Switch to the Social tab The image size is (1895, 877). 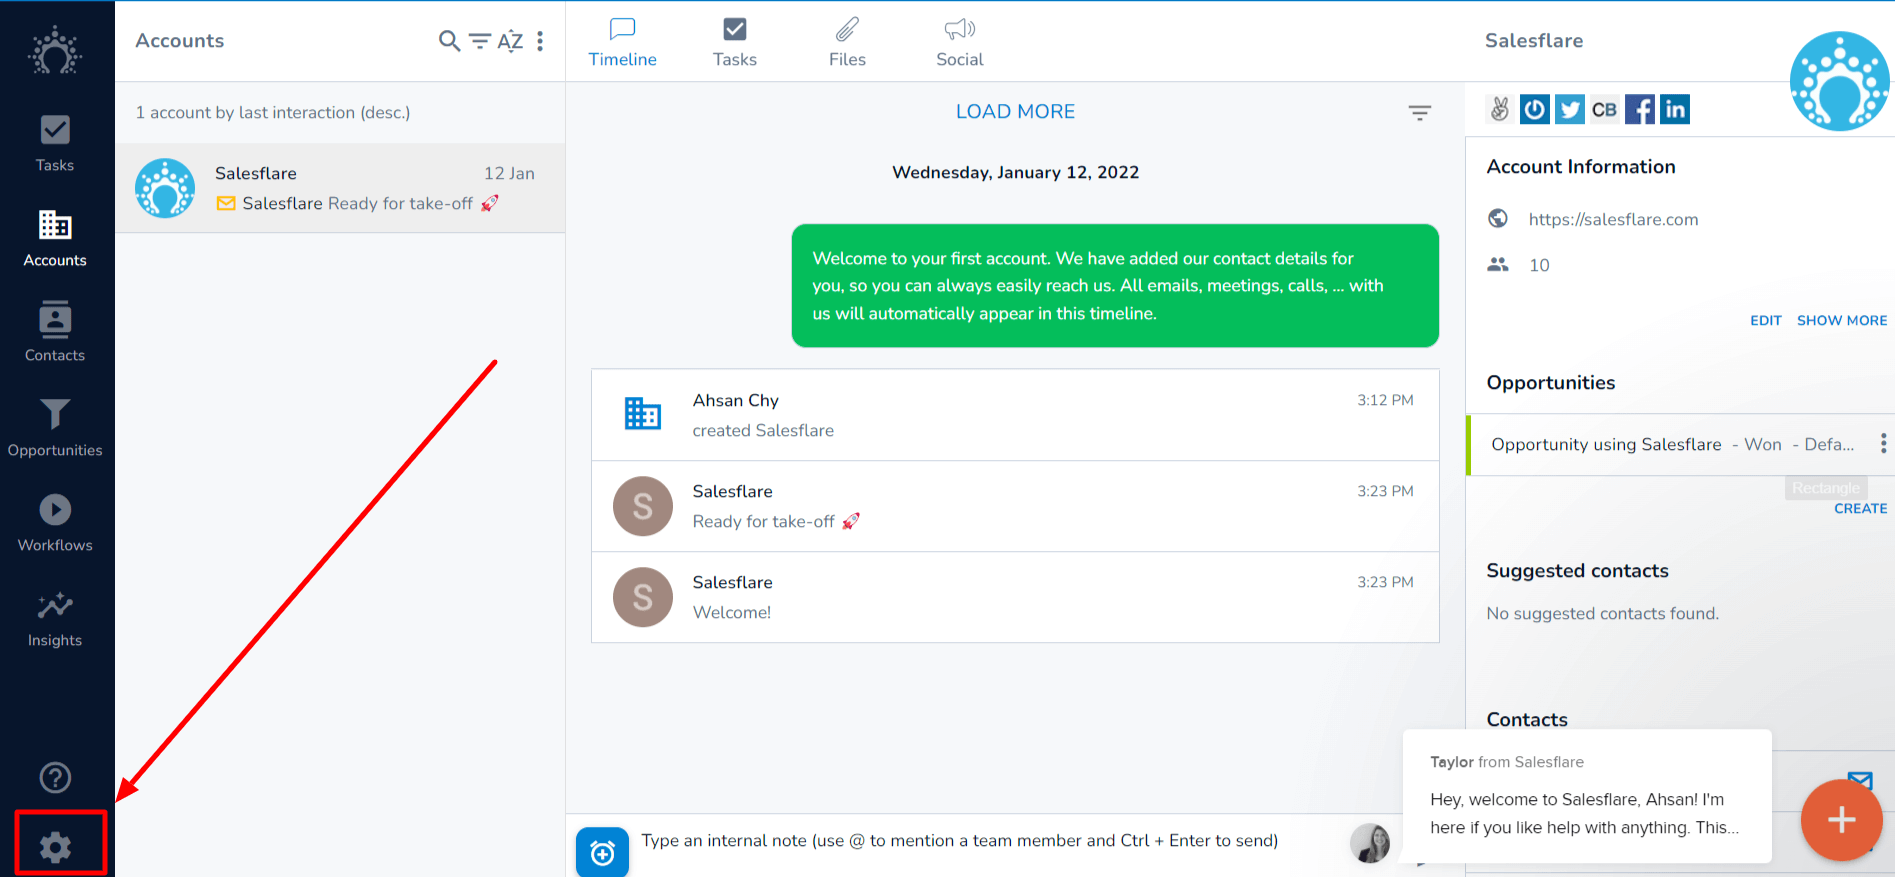[x=960, y=42]
